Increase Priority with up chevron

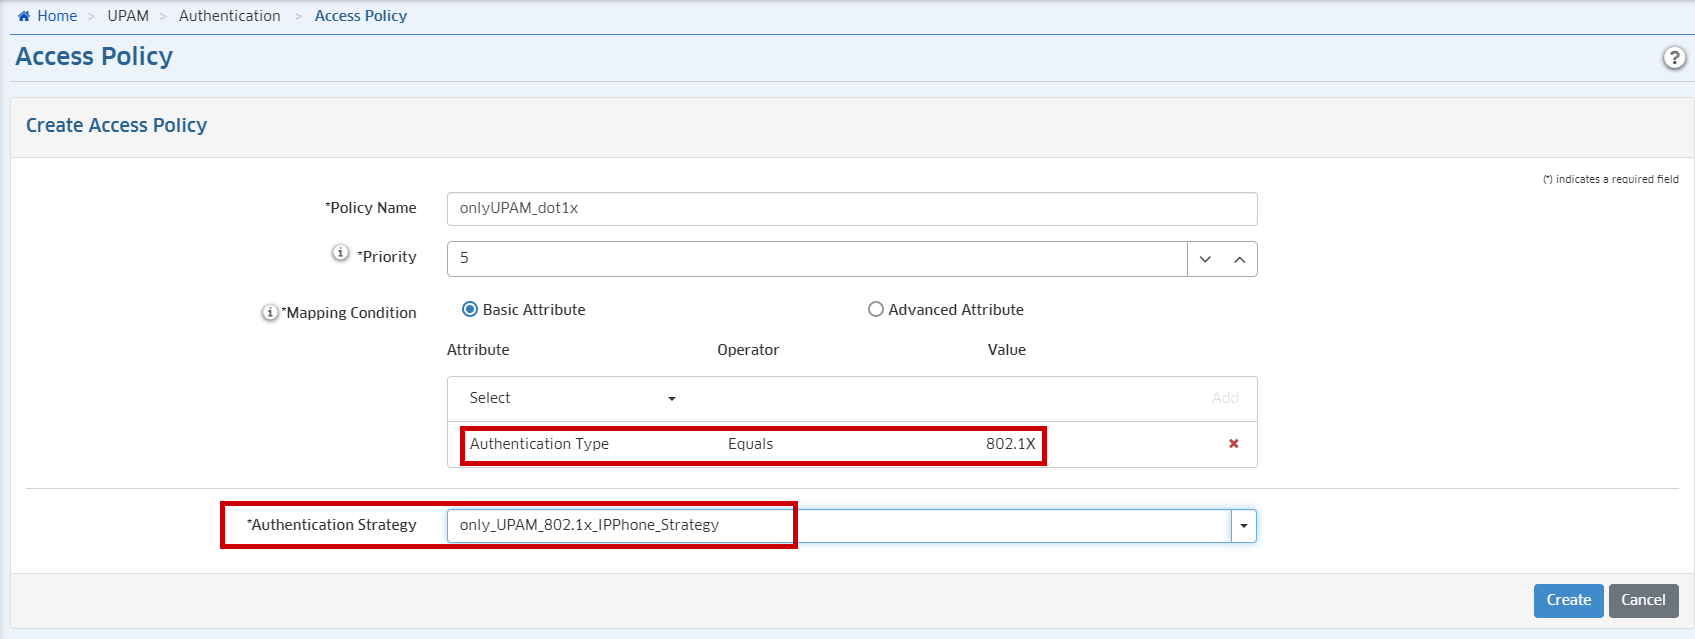tap(1239, 259)
